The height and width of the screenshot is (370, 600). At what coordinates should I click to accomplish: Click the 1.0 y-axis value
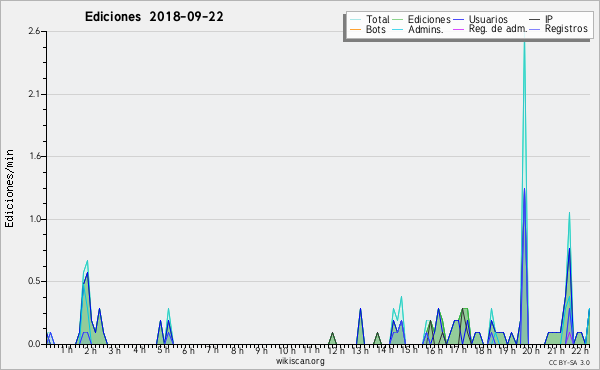34,219
